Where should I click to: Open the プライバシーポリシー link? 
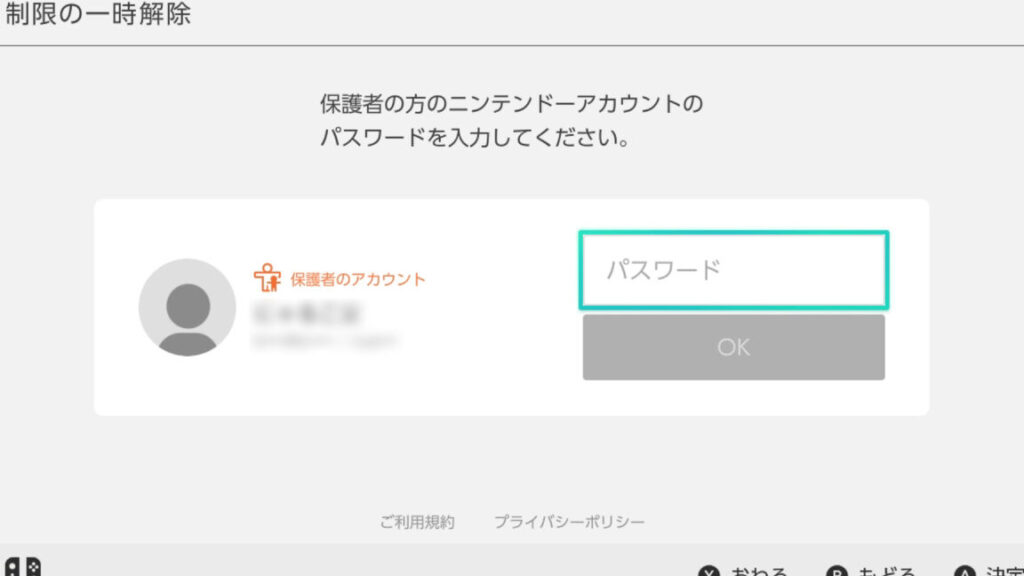coord(569,522)
